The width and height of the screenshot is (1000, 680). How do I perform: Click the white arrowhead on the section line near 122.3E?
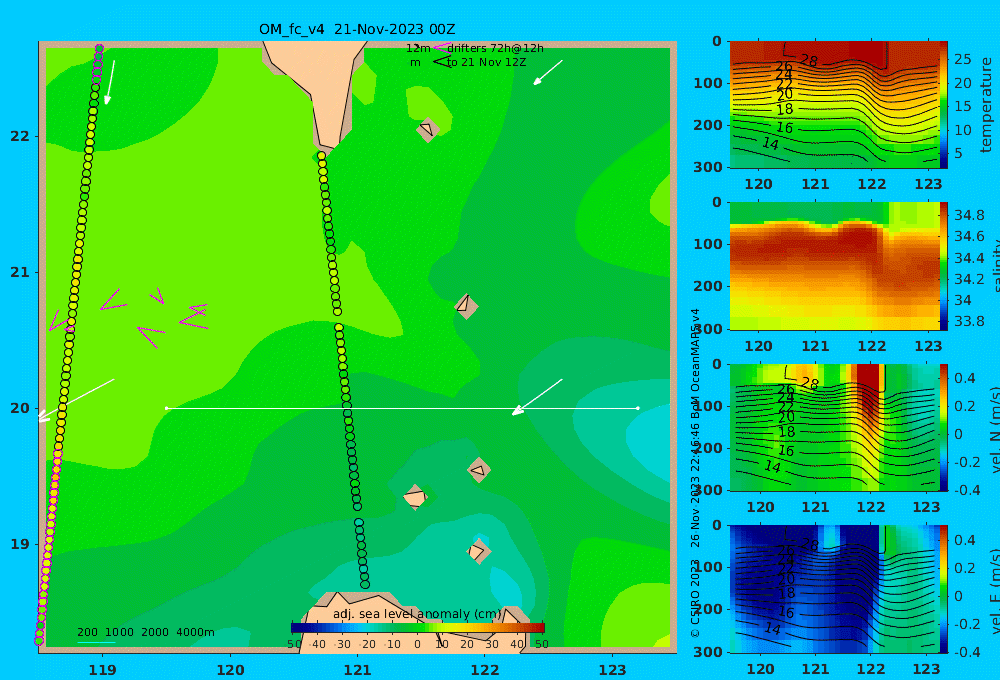point(518,410)
